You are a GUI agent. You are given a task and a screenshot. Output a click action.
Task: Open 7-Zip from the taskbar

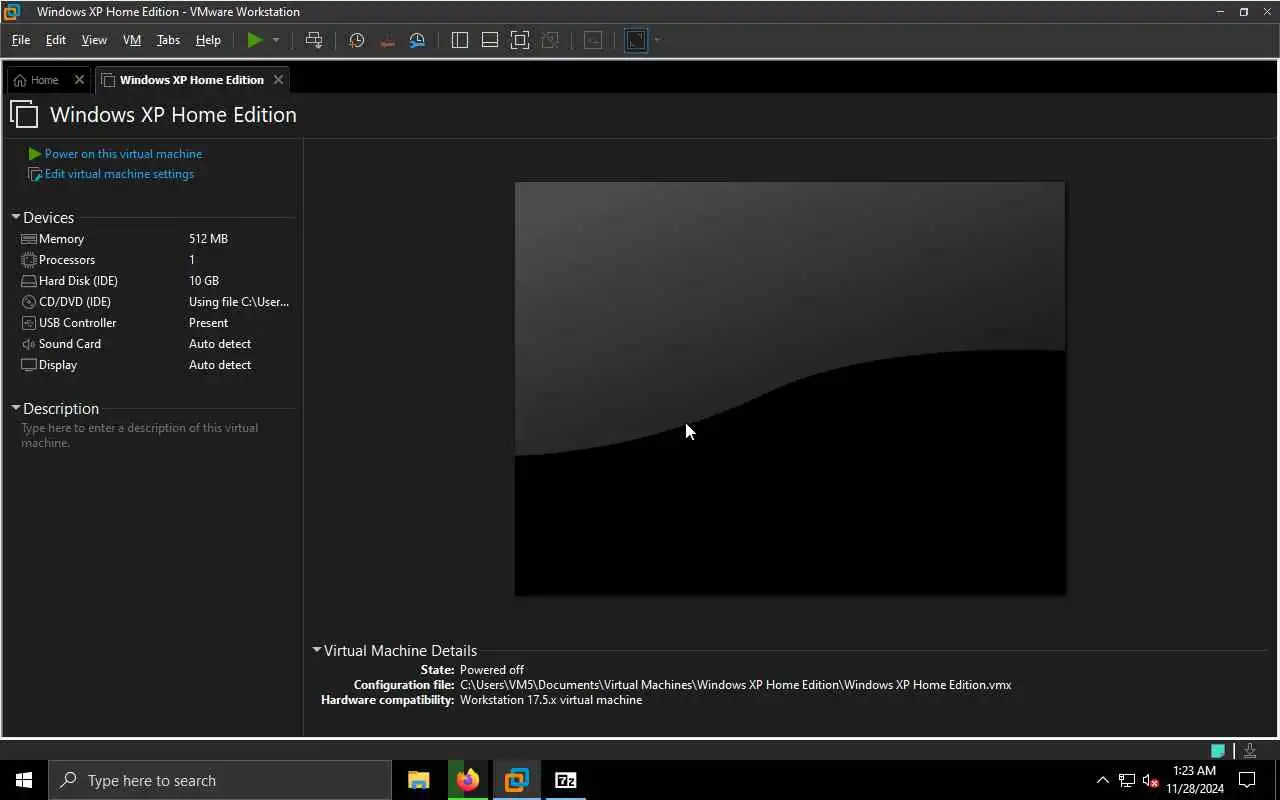pos(566,780)
